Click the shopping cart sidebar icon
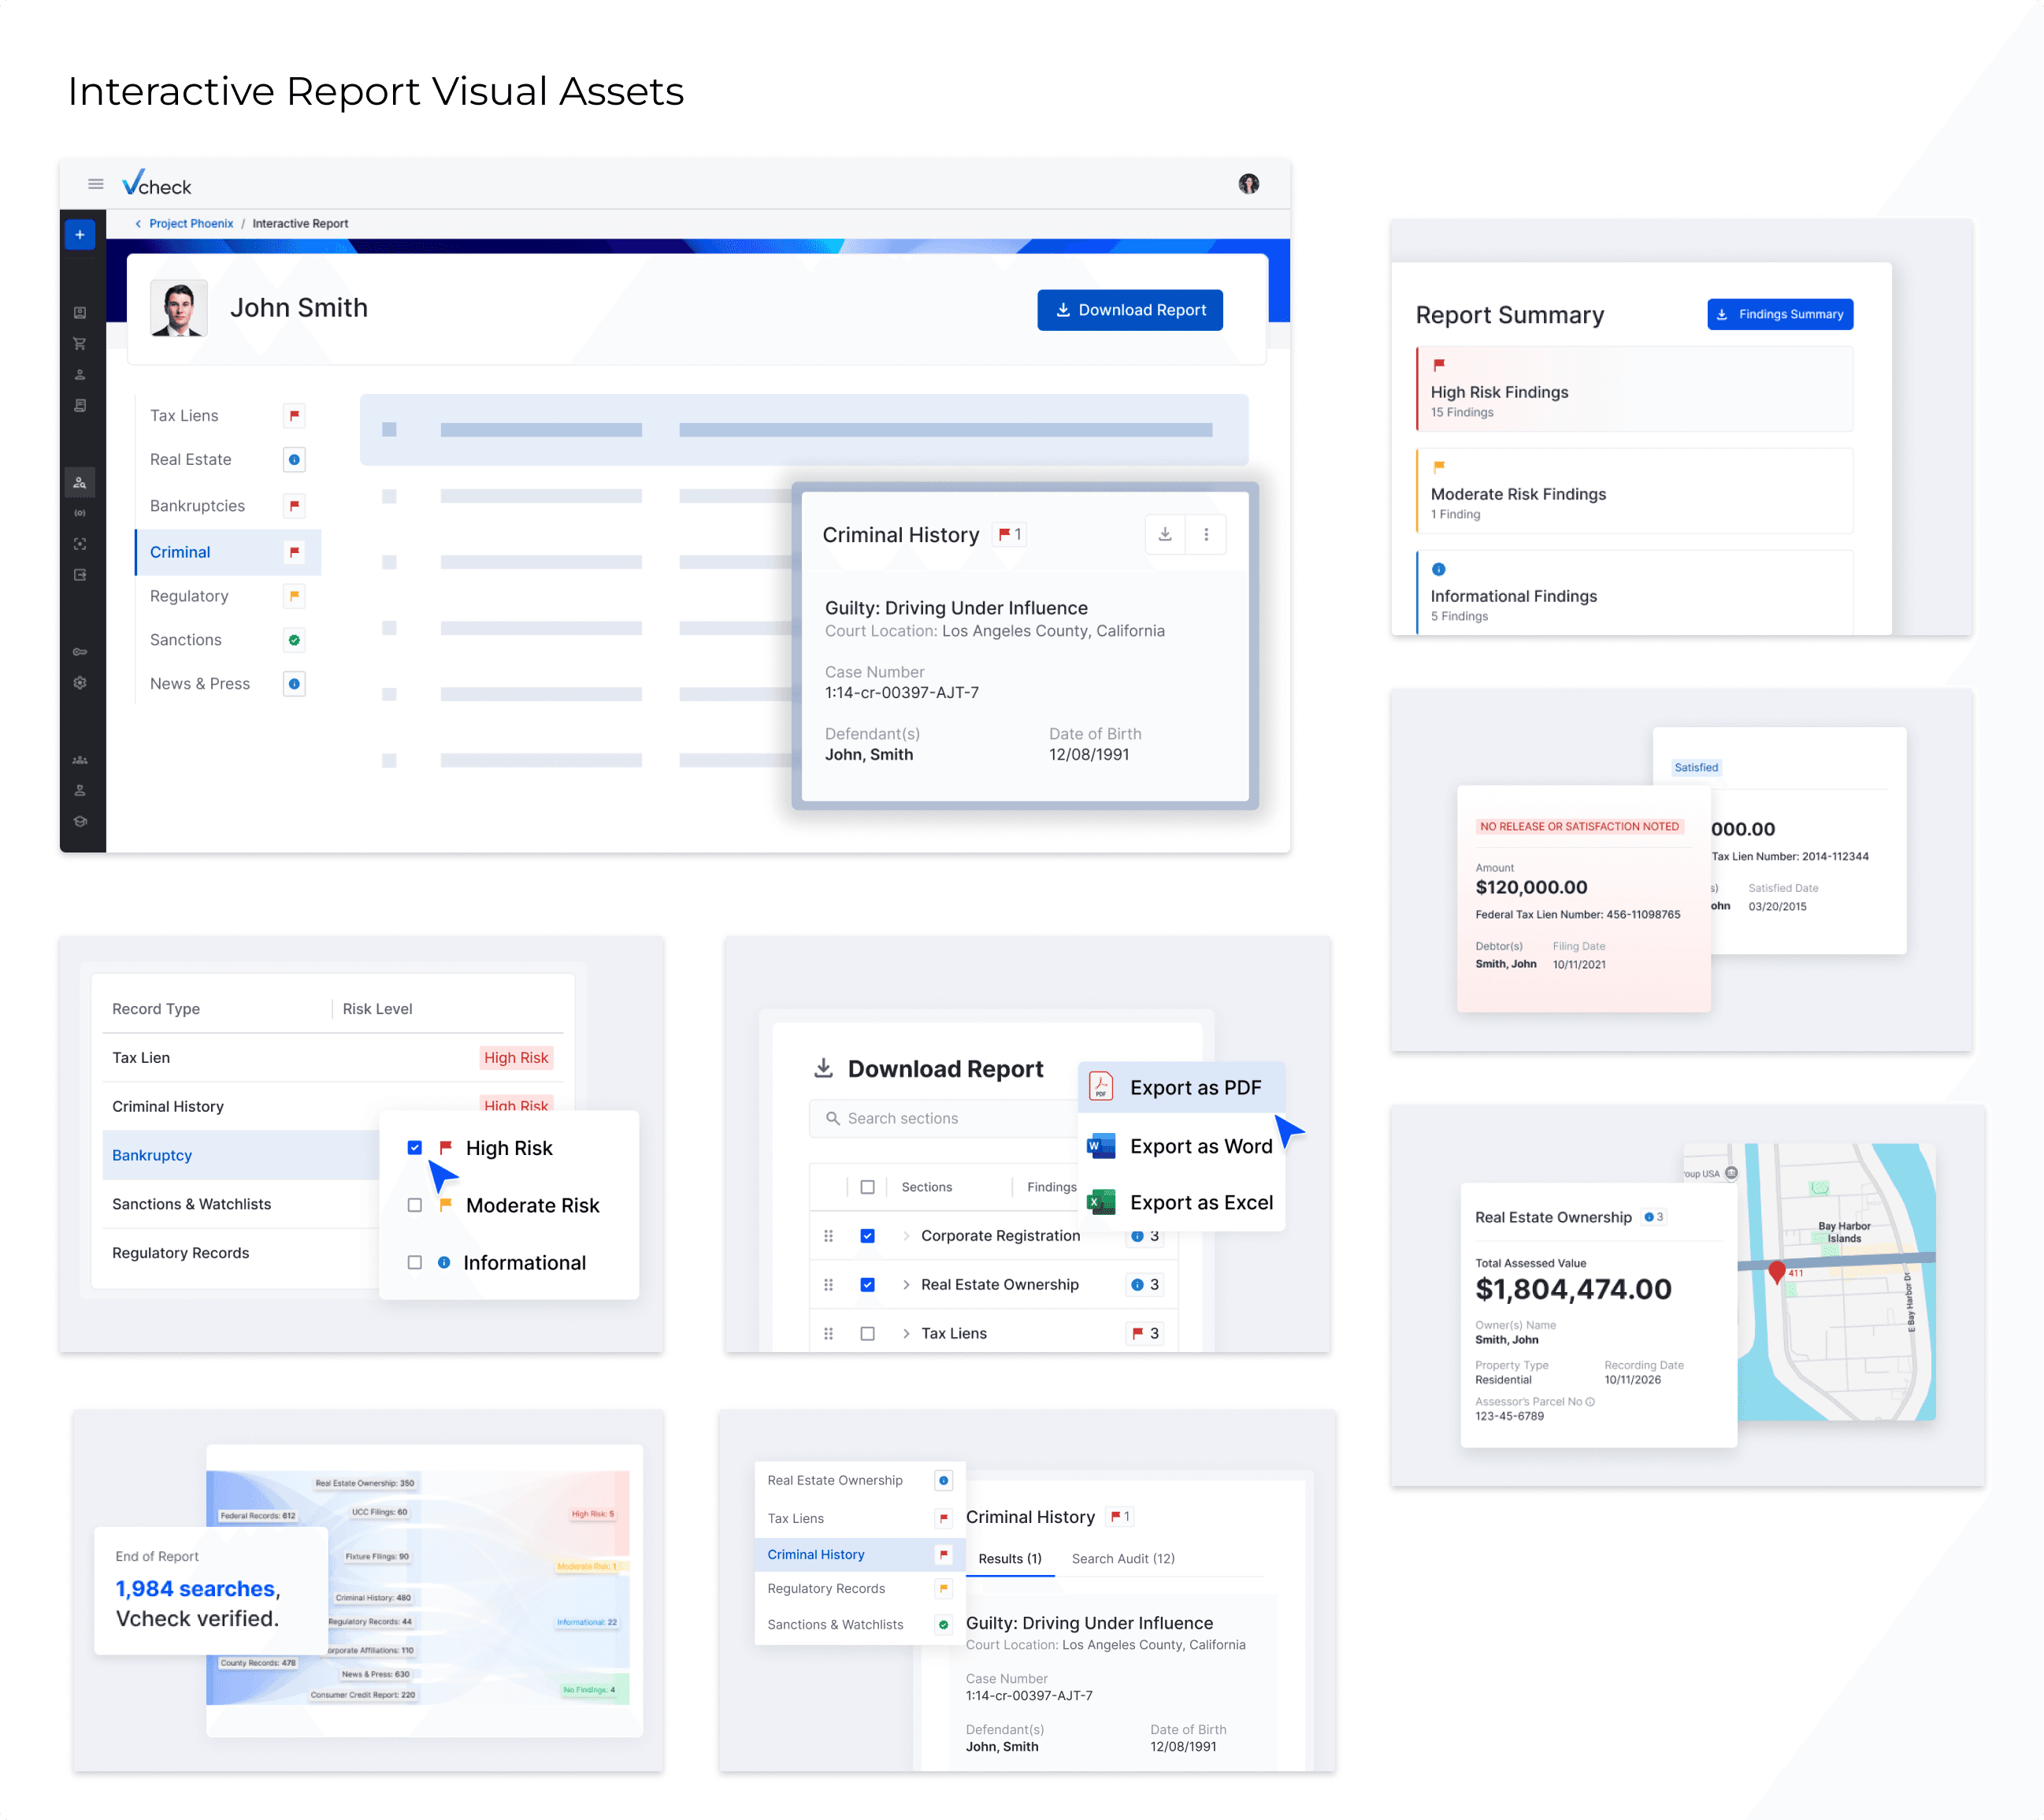 click(x=80, y=344)
